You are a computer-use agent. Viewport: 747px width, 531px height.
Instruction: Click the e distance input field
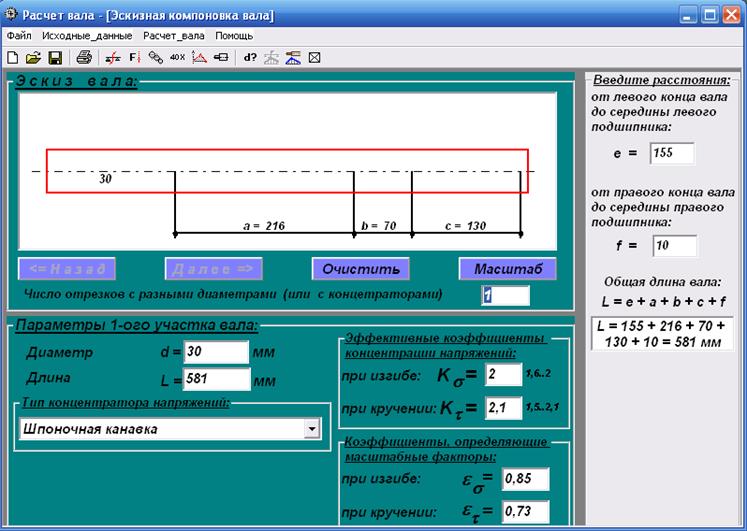pos(672,153)
